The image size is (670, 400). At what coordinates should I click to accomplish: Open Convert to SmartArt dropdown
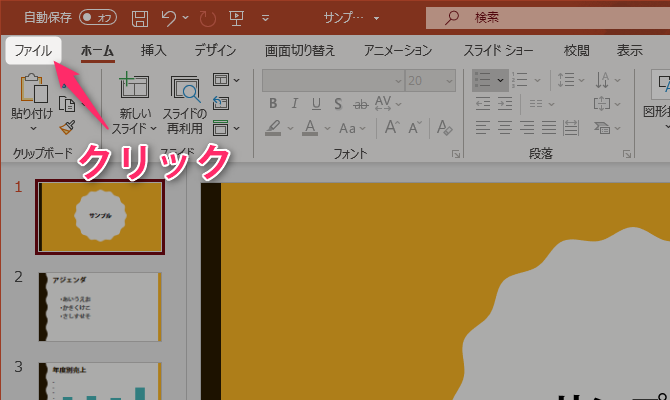(607, 128)
